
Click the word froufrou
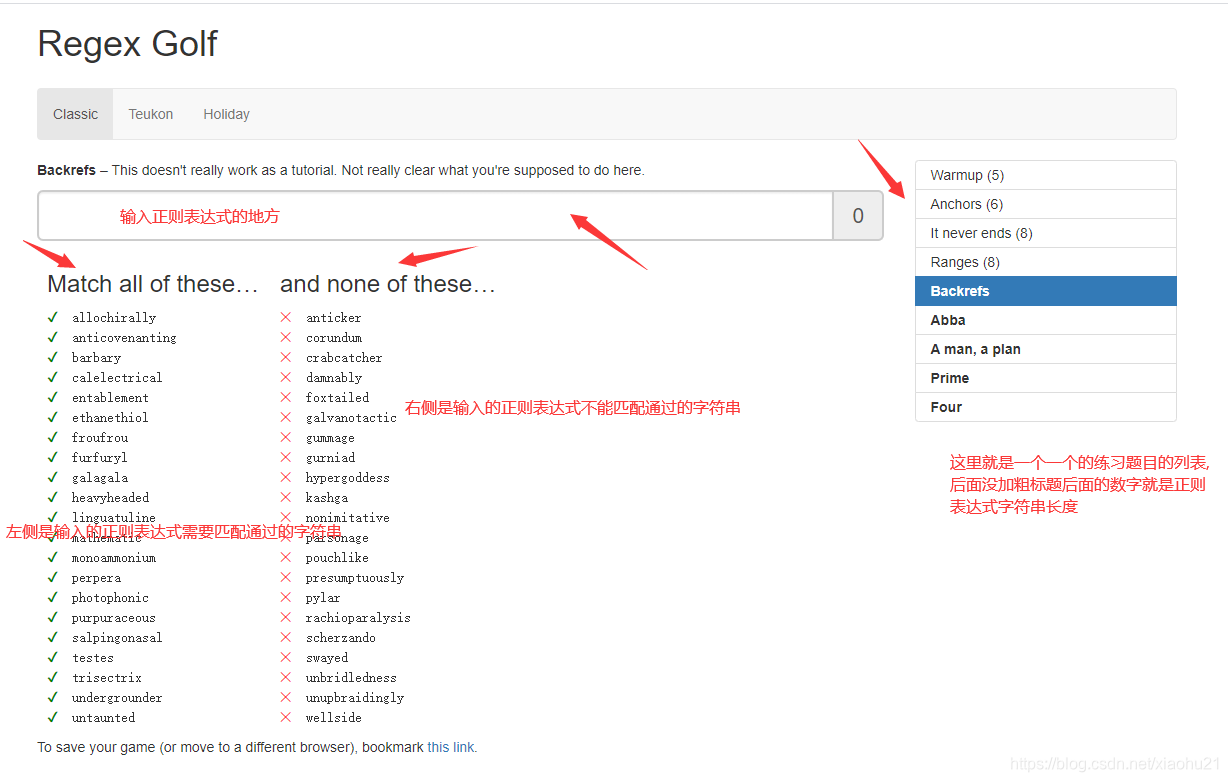pyautogui.click(x=100, y=438)
